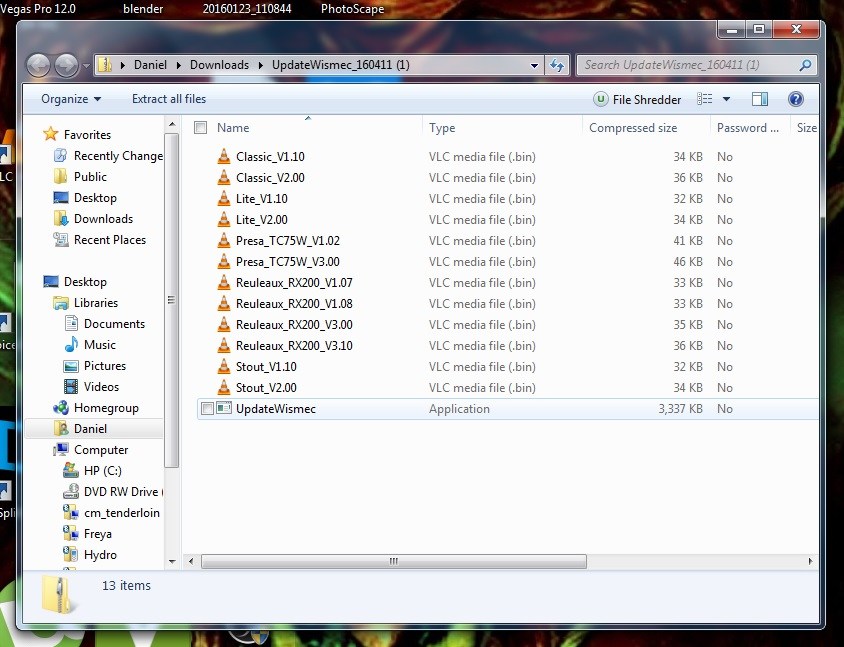Select the Daniel user folder in tree
The width and height of the screenshot is (844, 647).
(80, 428)
